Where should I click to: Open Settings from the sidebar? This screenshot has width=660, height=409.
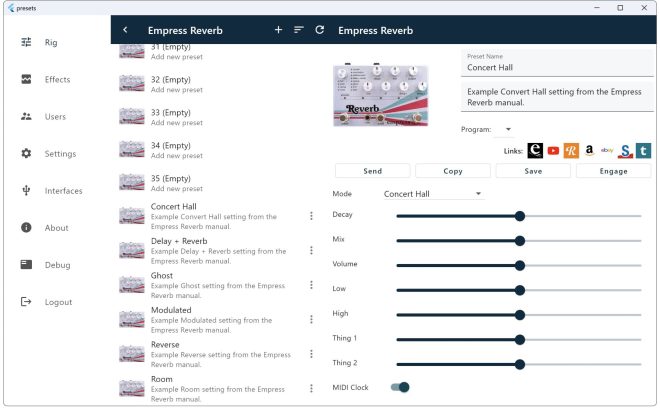click(x=60, y=154)
